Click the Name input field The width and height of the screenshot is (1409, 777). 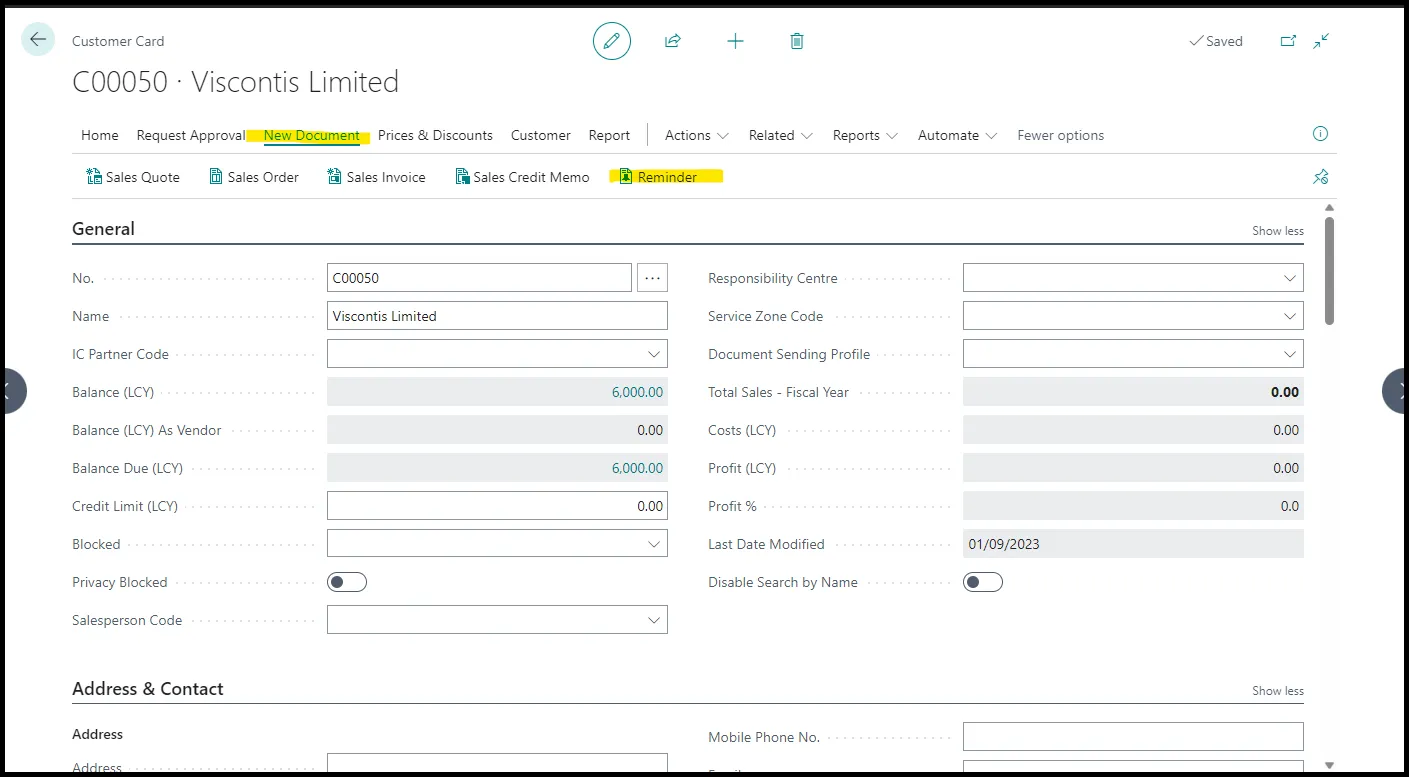pyautogui.click(x=497, y=316)
